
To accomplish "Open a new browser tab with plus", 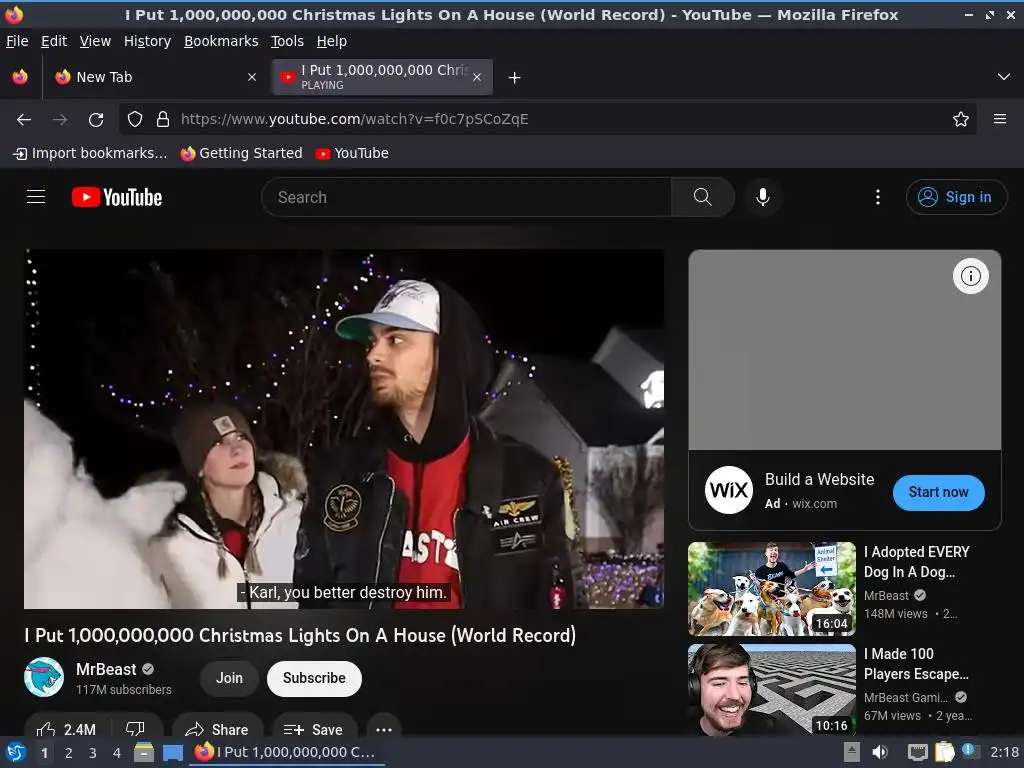I will pyautogui.click(x=515, y=78).
